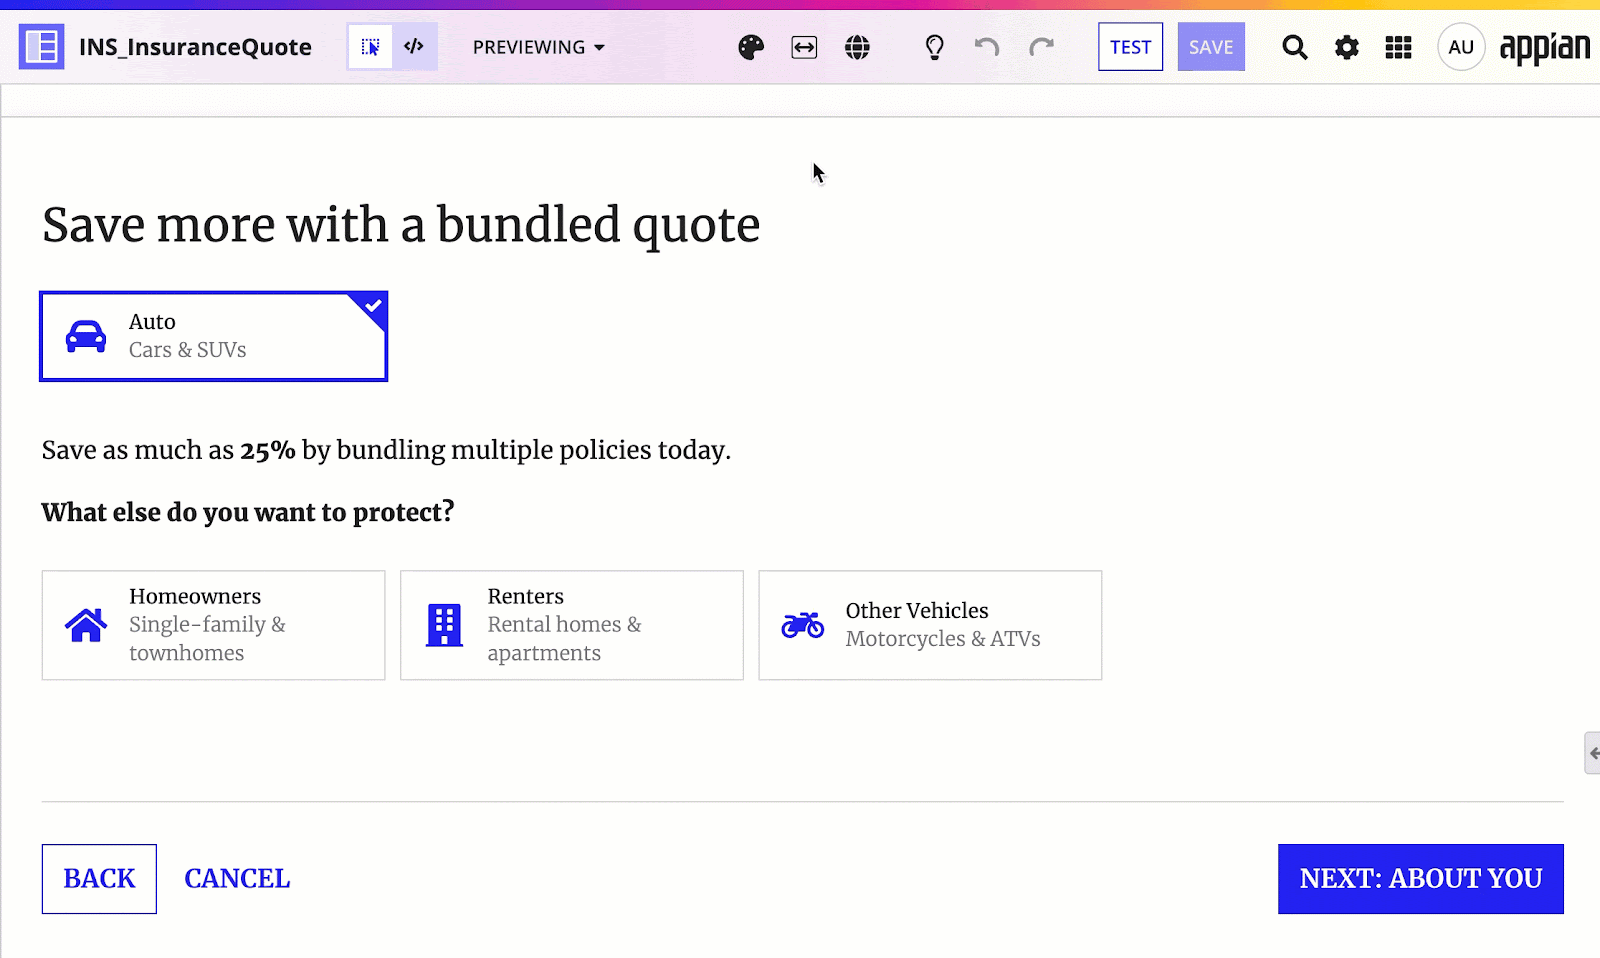Click the INS_InsuranceQuote title
Screen dimensions: 1600x958
click(x=195, y=47)
